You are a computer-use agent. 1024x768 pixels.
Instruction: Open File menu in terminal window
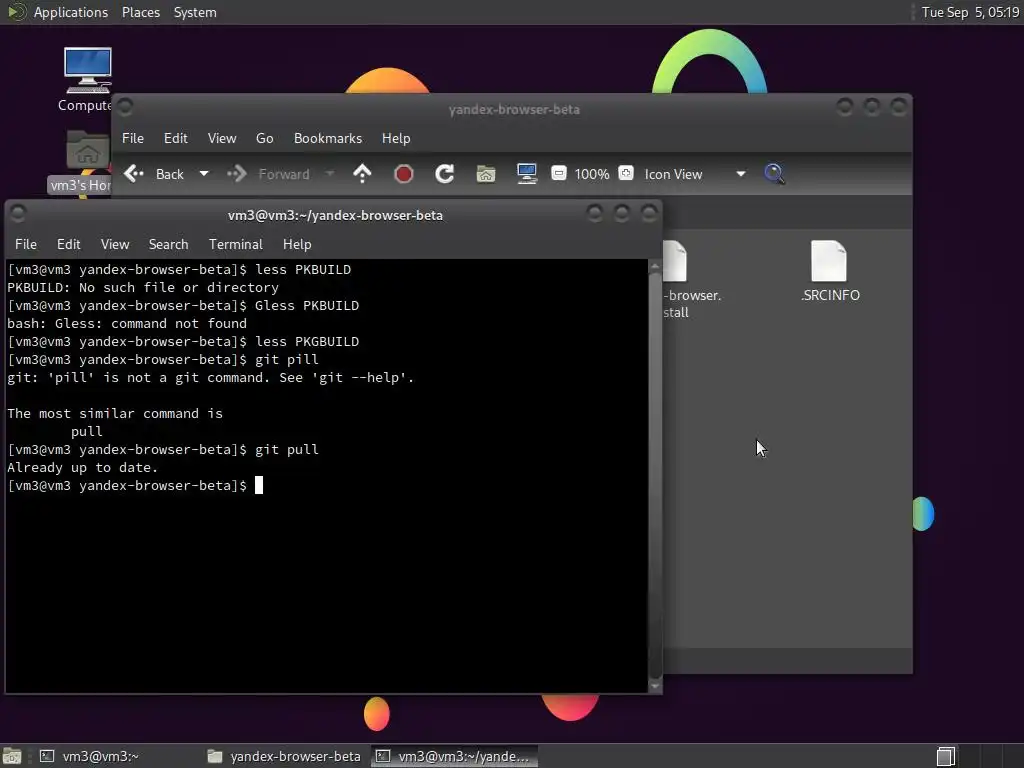click(x=25, y=244)
